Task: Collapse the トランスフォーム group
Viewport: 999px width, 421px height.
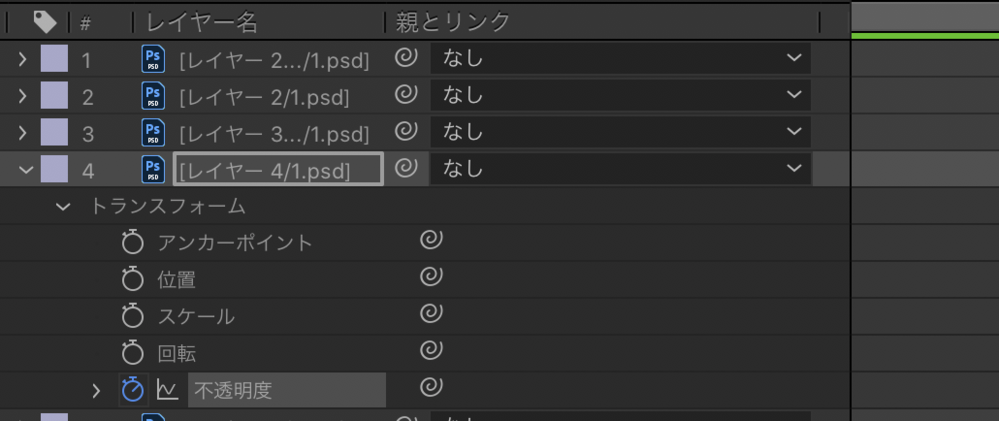Action: tap(64, 207)
